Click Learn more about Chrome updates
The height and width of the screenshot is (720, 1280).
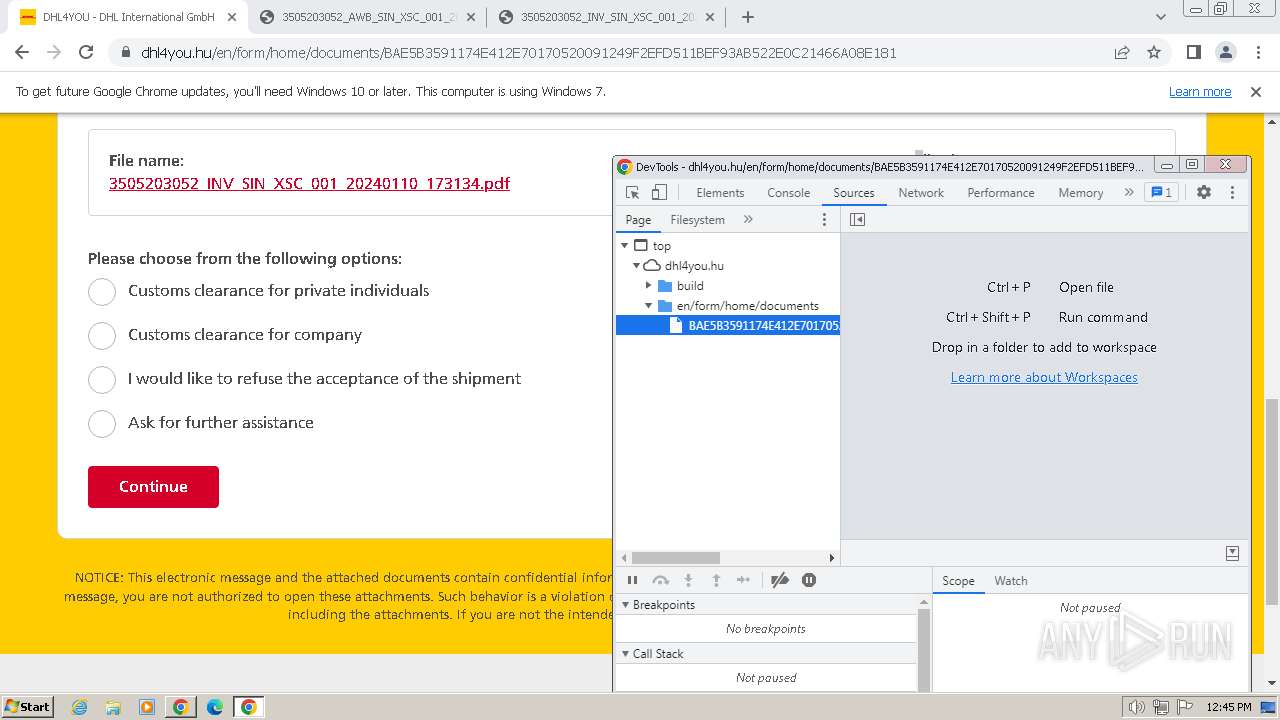tap(1200, 91)
